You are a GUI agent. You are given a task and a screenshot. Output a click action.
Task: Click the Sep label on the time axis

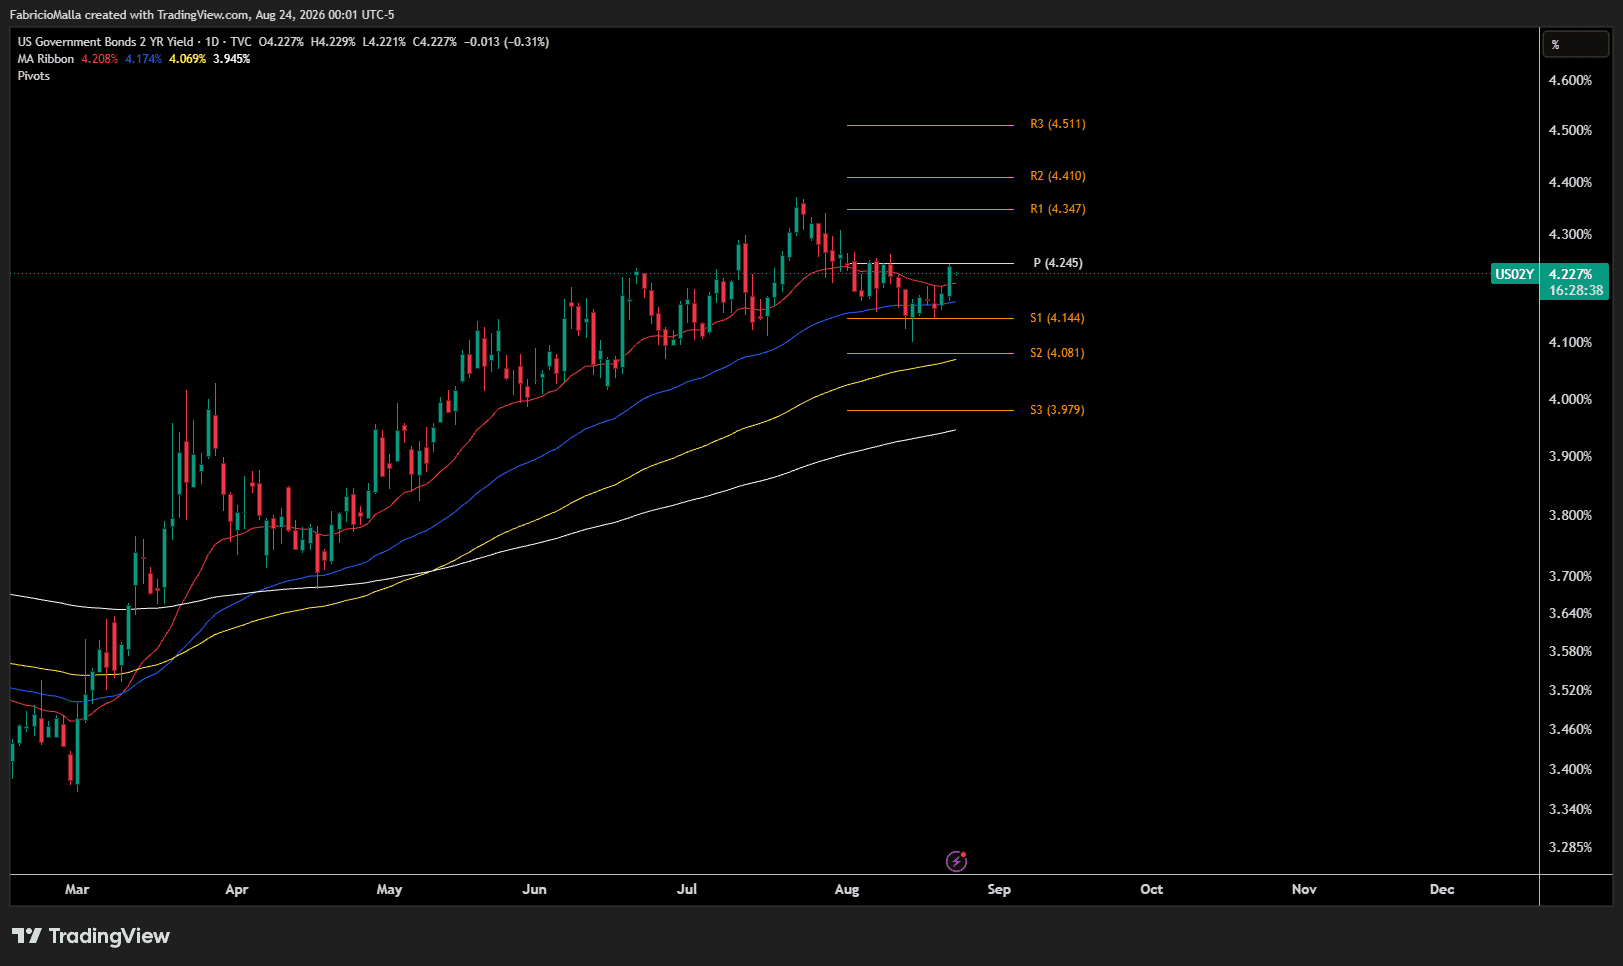tap(999, 889)
